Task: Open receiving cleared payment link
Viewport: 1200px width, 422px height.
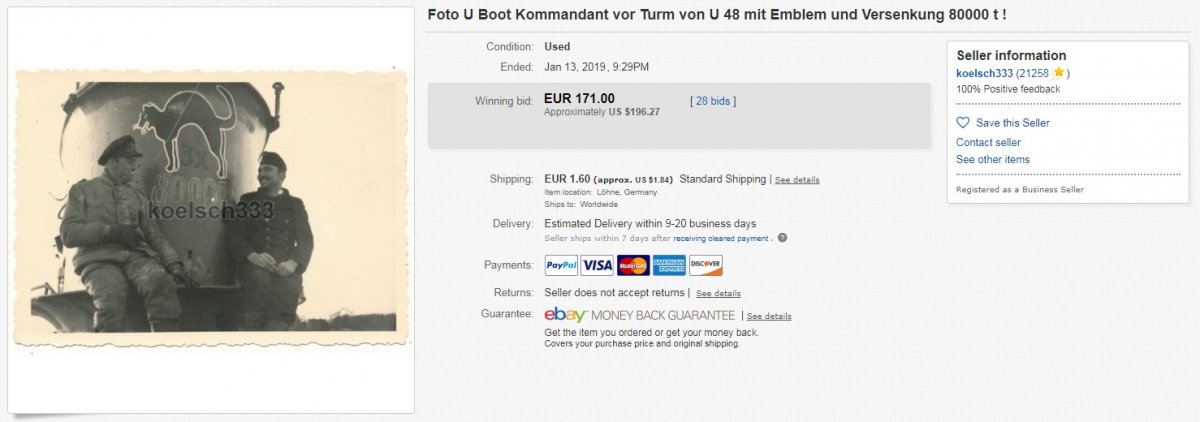Action: point(721,239)
